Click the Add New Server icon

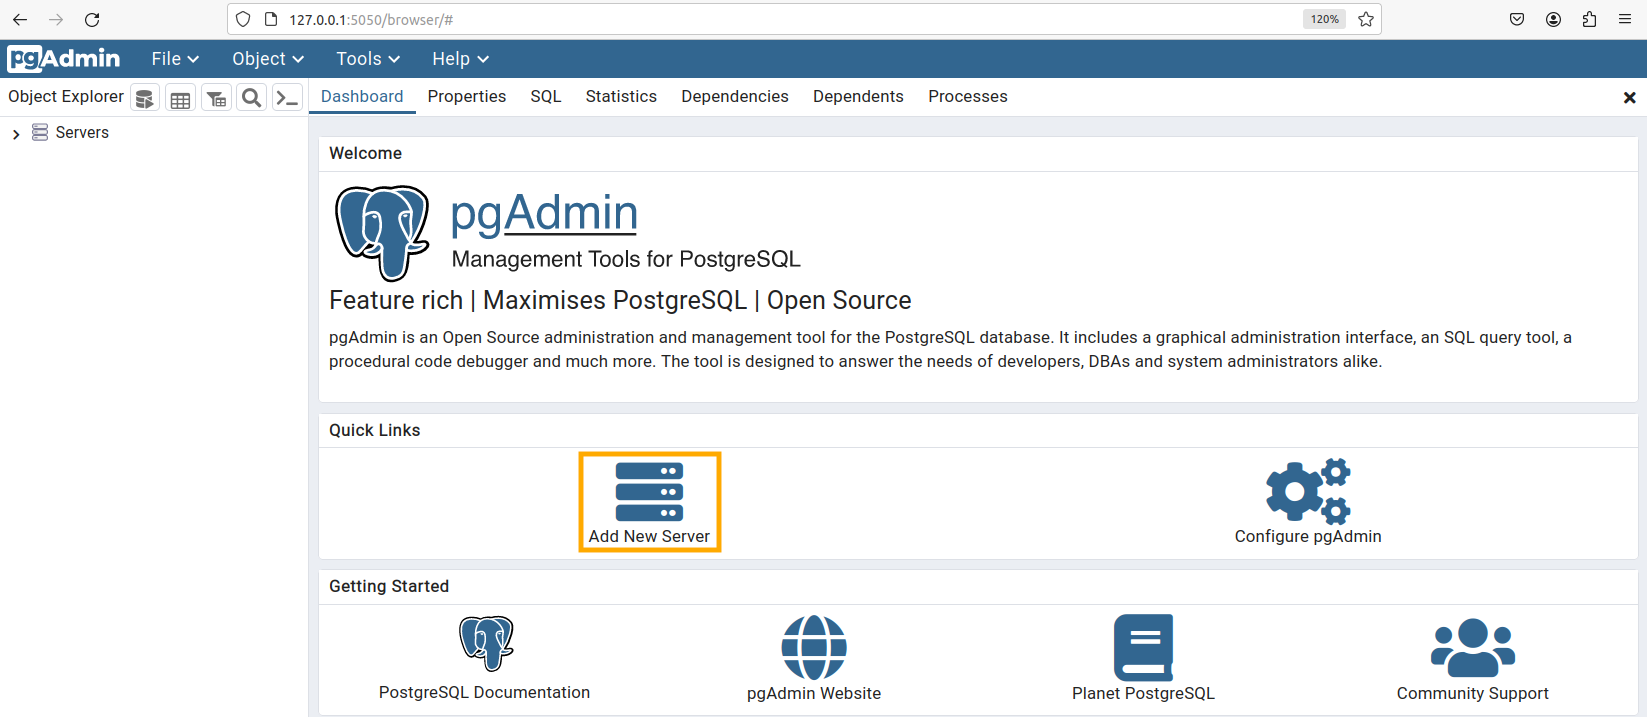(x=649, y=492)
